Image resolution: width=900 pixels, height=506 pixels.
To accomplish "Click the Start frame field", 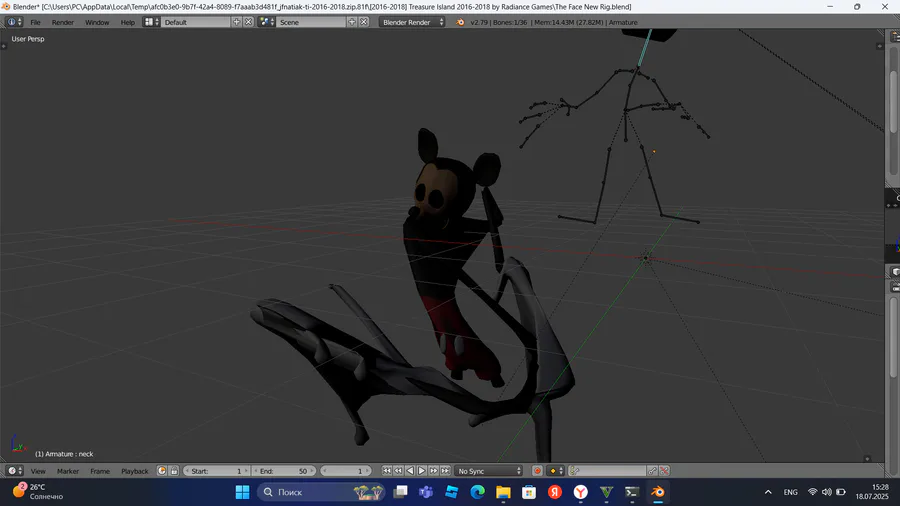I will point(216,470).
